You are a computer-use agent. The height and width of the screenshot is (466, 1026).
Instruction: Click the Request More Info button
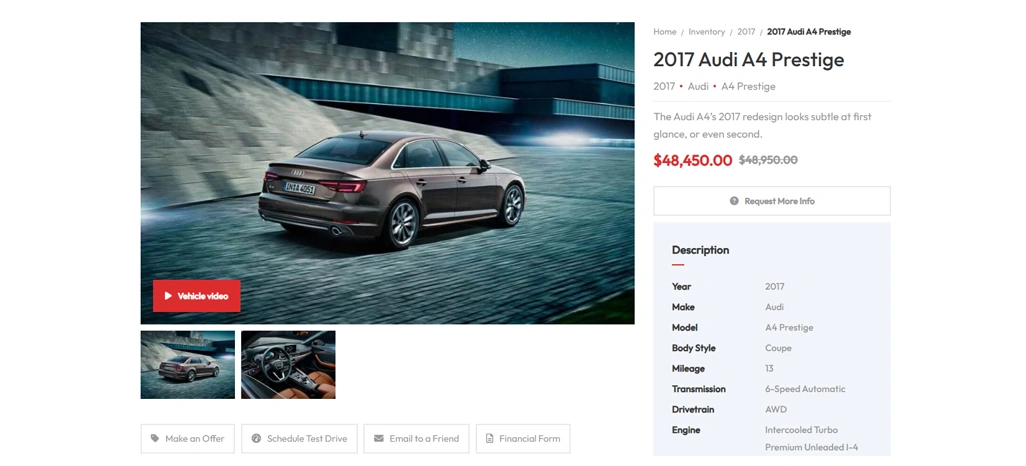pos(771,201)
